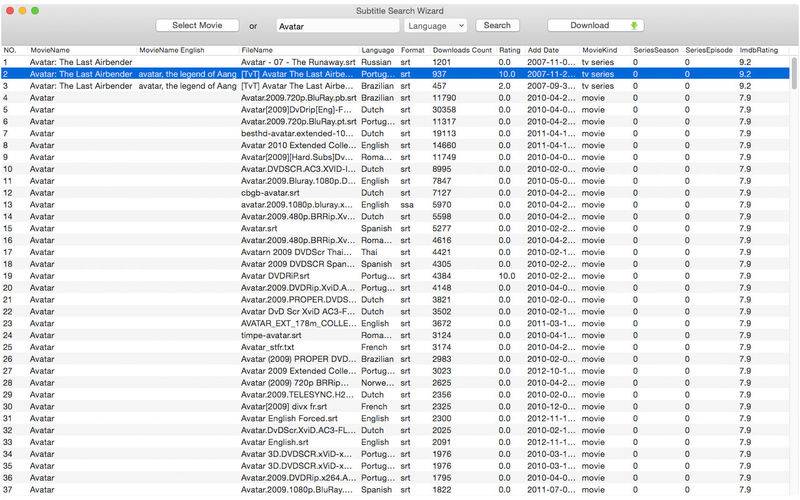Select file 'timpe-avatar.srt'
This screenshot has height=500, width=800.
tap(271, 335)
